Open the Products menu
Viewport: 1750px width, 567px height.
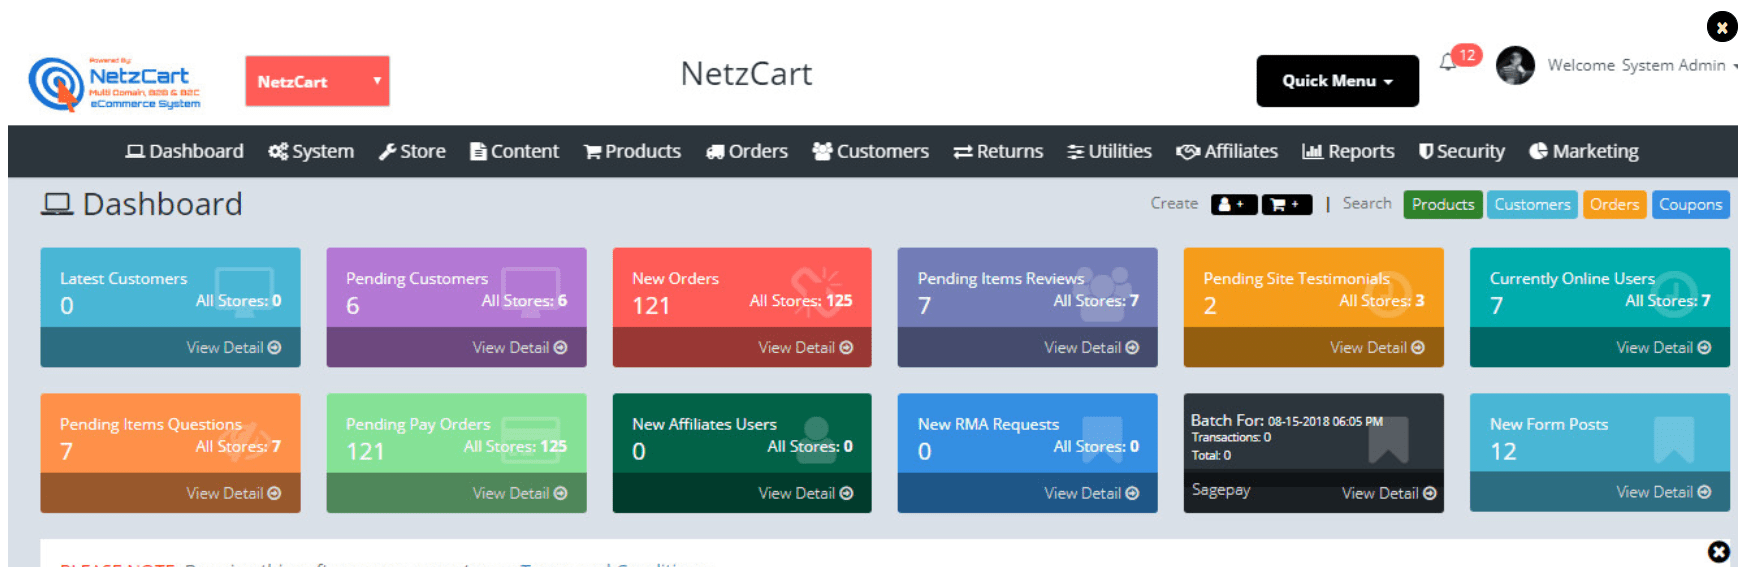click(x=632, y=152)
